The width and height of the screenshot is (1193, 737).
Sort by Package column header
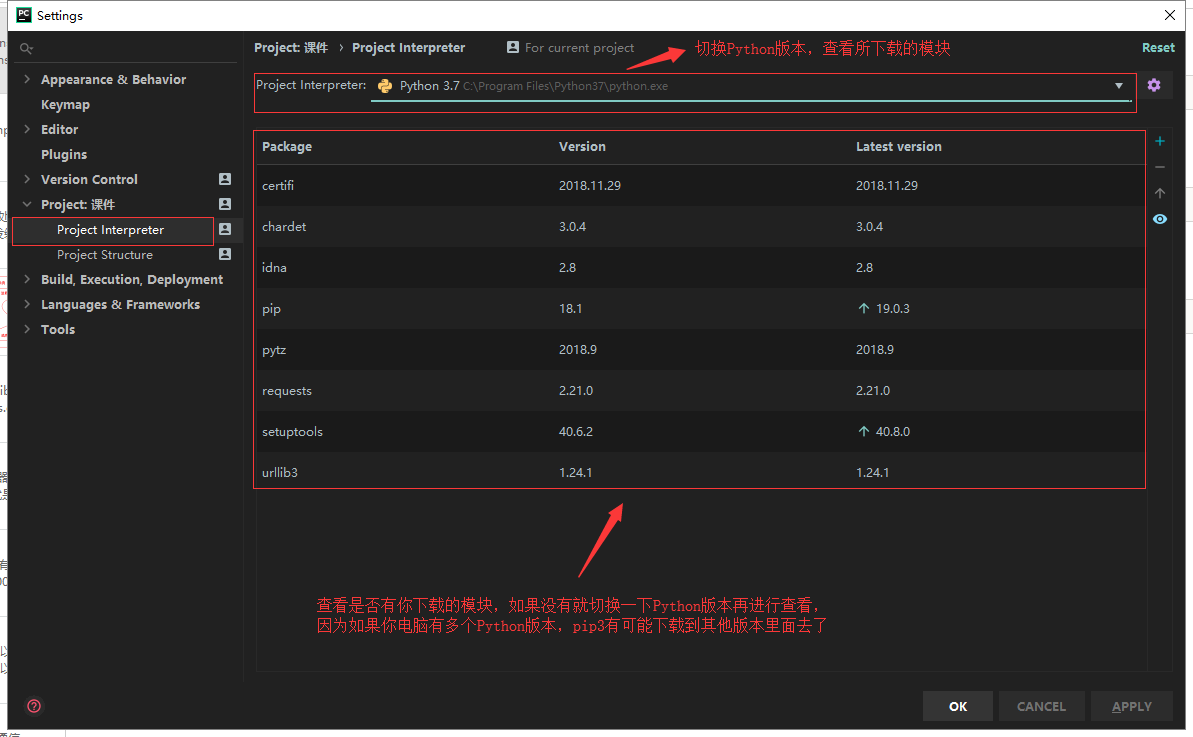click(287, 146)
